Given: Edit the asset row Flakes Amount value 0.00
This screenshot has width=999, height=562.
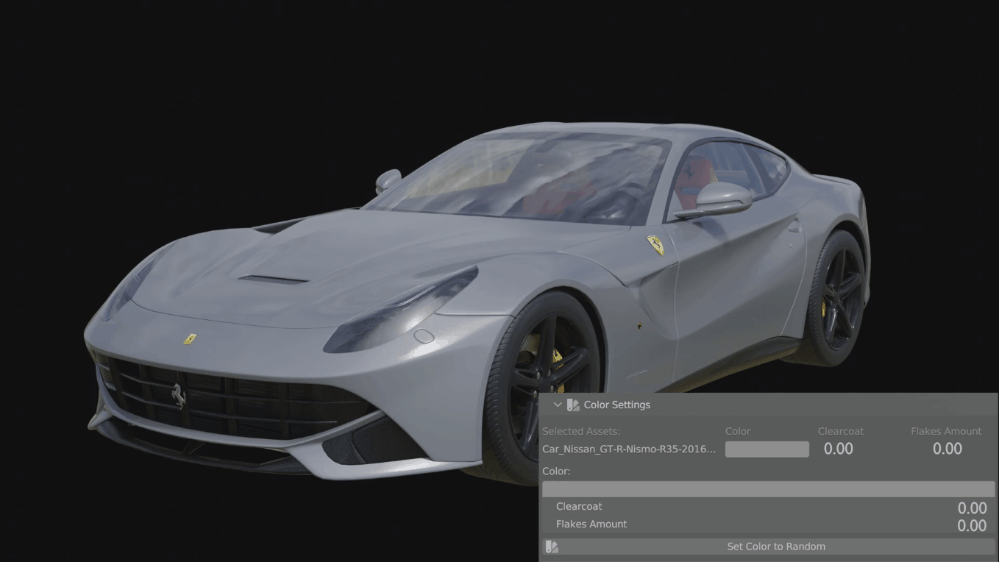Looking at the screenshot, I should 947,449.
